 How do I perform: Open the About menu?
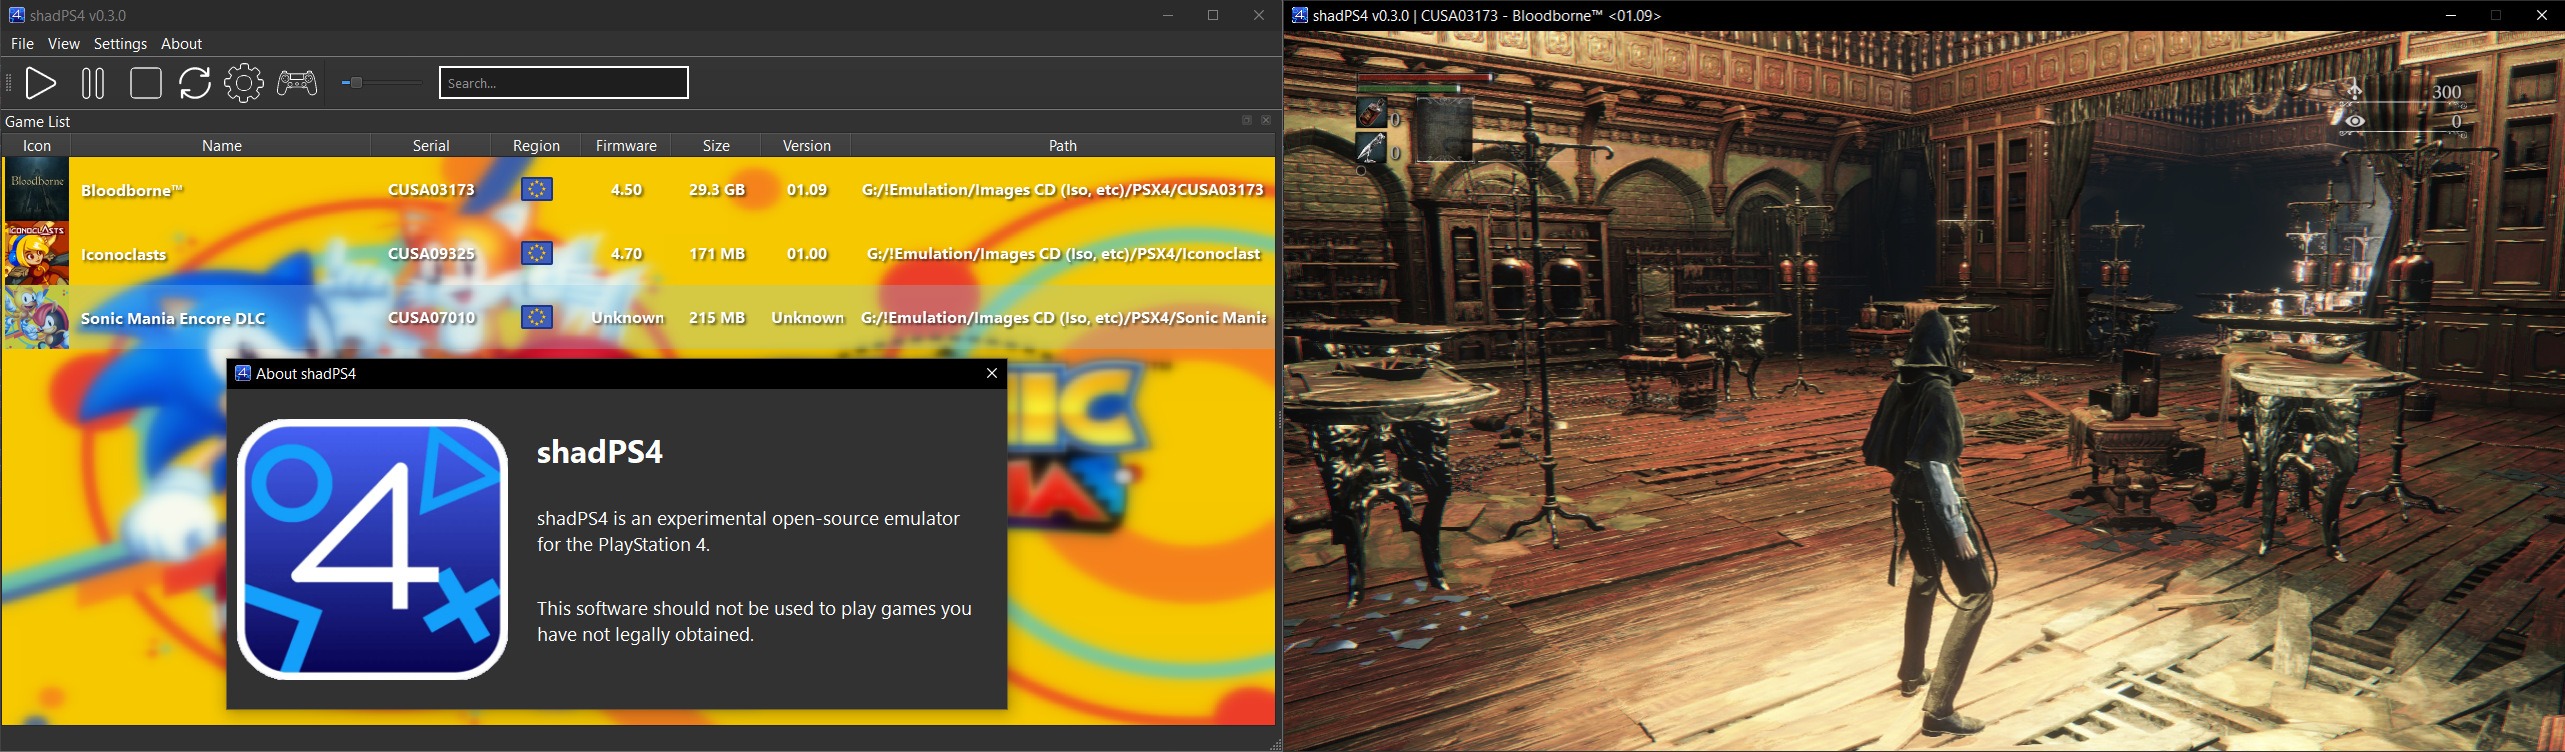click(x=181, y=44)
